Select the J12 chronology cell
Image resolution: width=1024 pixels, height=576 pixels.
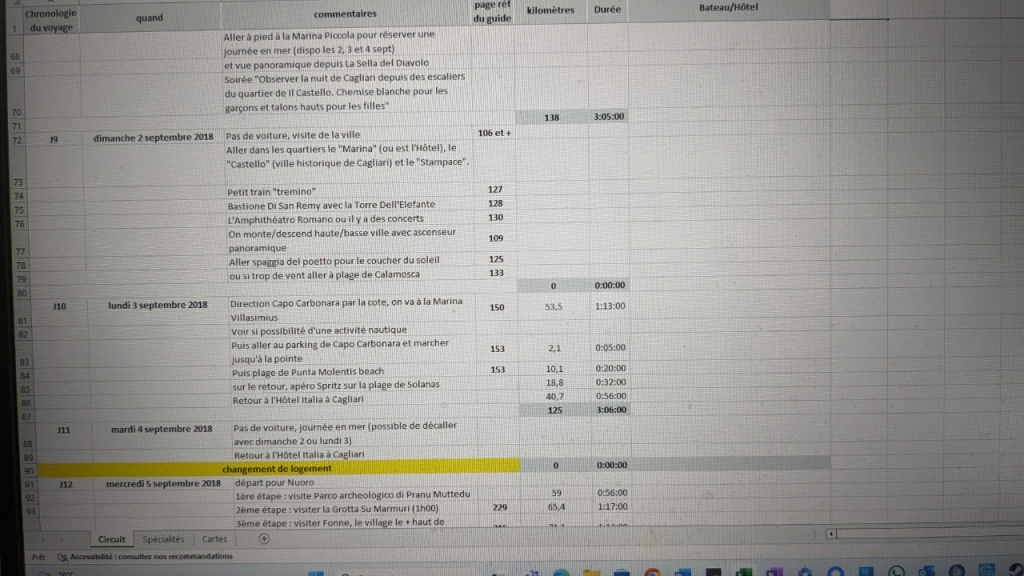pyautogui.click(x=66, y=485)
